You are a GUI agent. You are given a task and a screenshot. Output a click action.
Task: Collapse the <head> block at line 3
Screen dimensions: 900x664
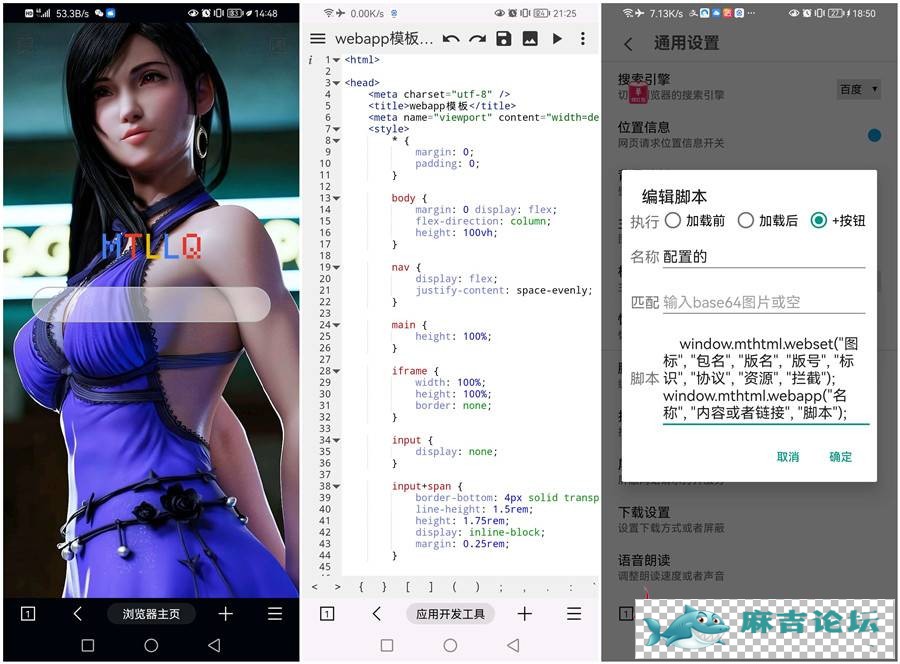point(336,83)
